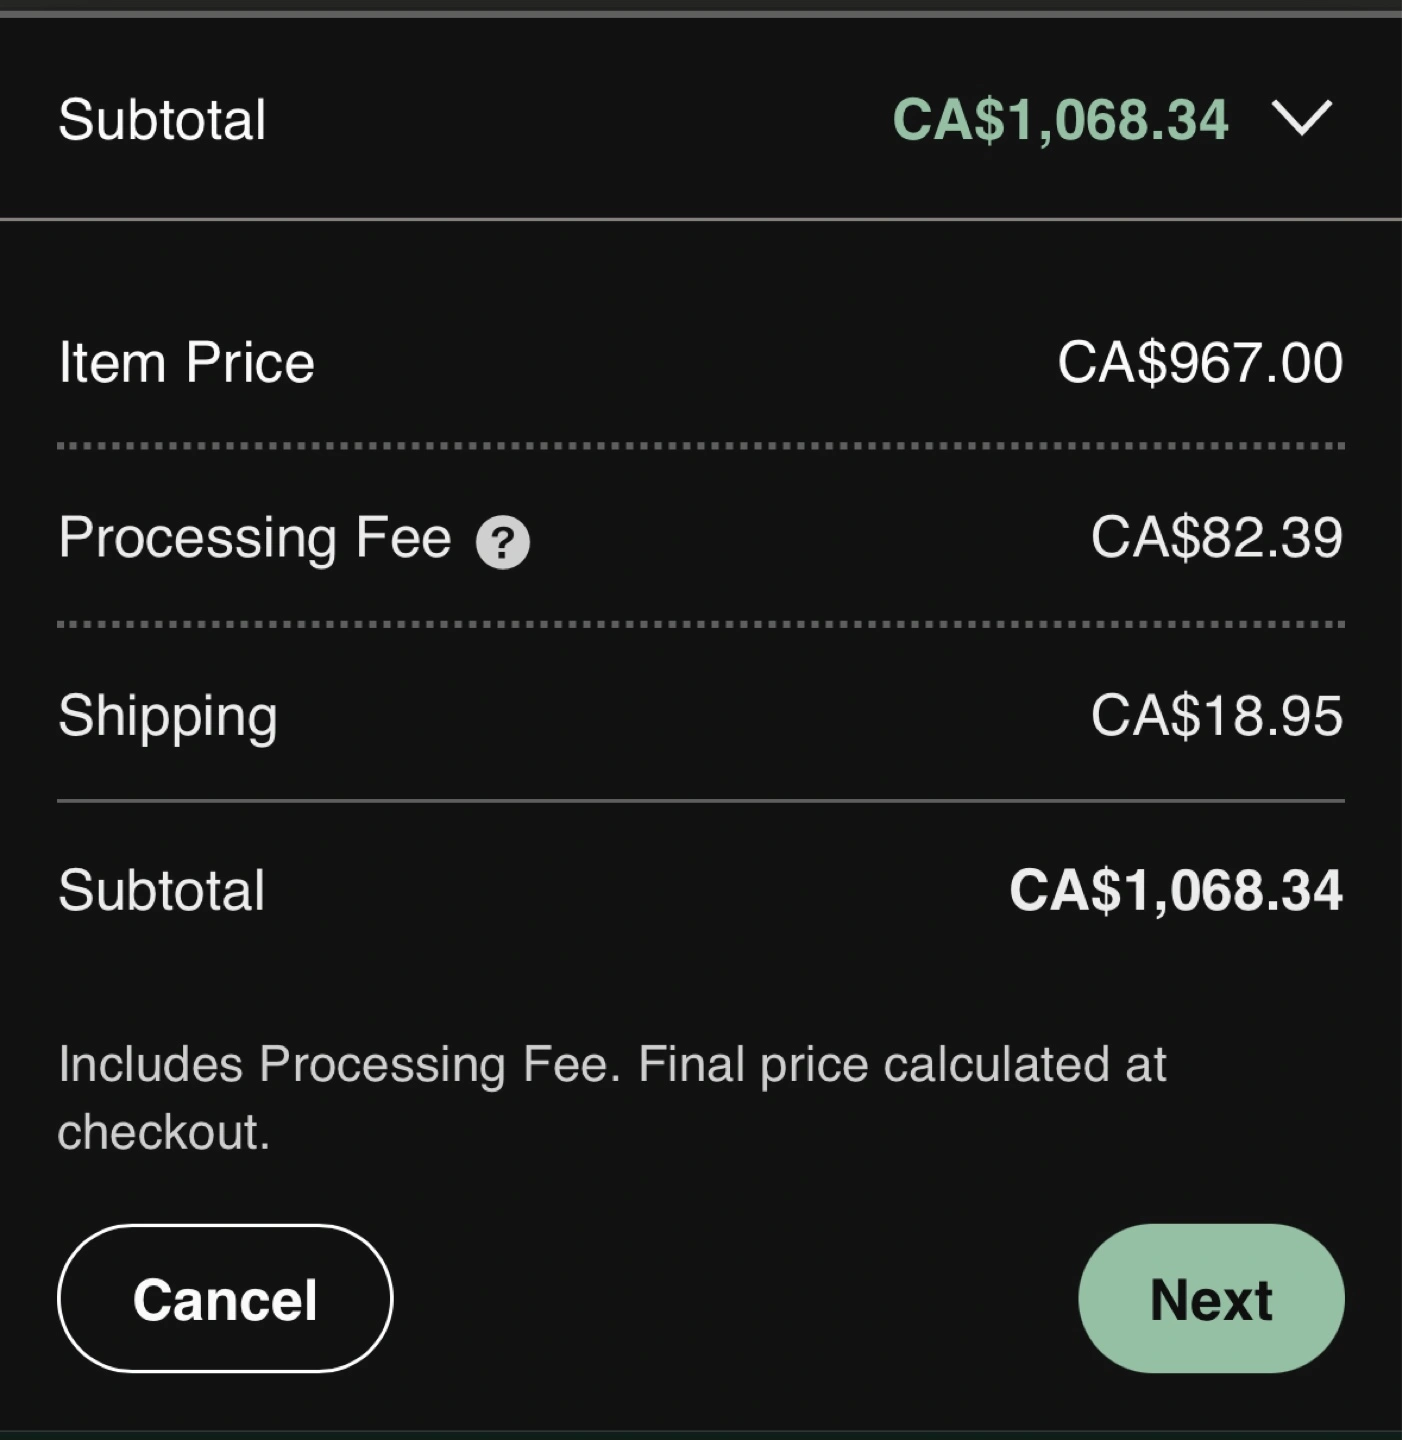This screenshot has height=1440, width=1402.
Task: Select the CA$82.39 processing fee amount
Action: [1215, 538]
